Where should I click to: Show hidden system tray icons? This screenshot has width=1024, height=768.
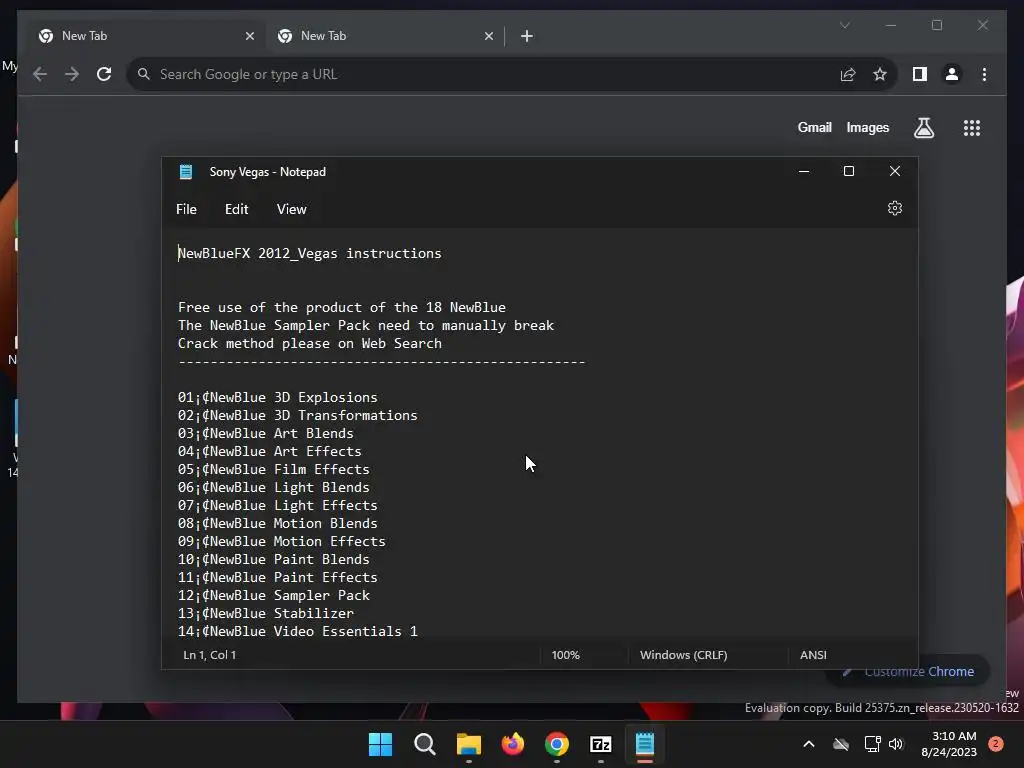click(808, 744)
